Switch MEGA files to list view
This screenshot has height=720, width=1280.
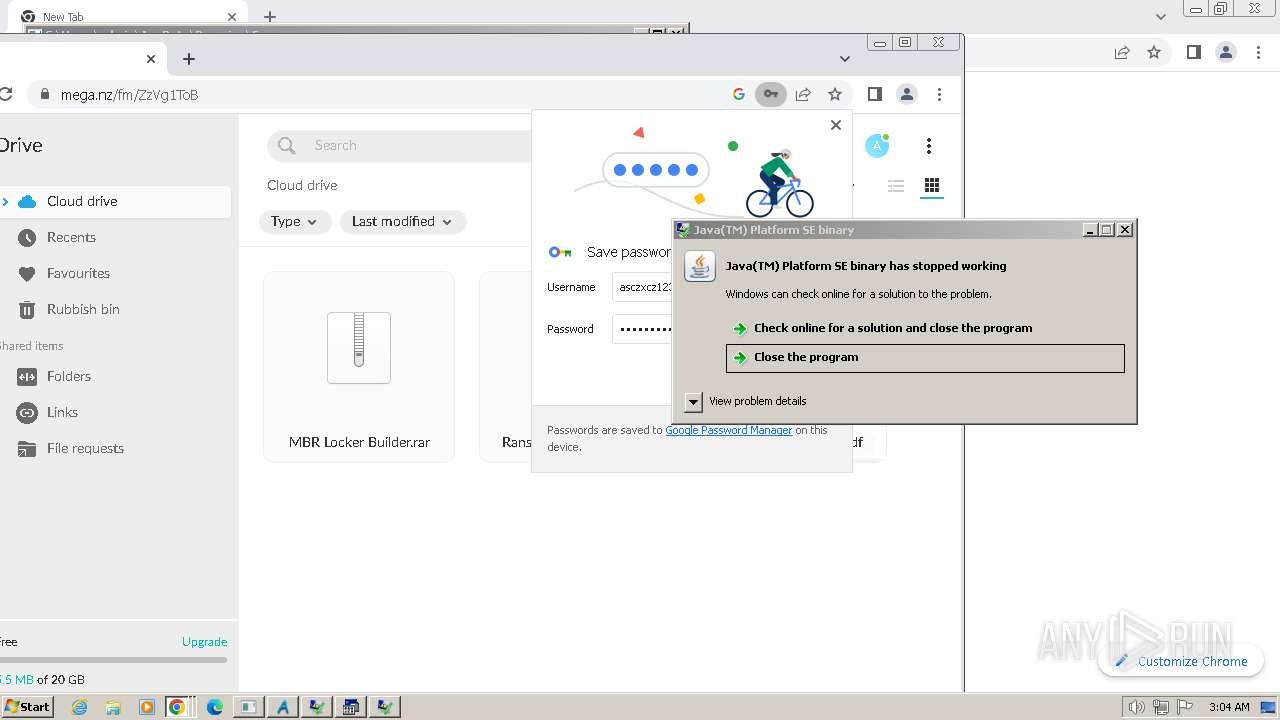click(x=896, y=186)
